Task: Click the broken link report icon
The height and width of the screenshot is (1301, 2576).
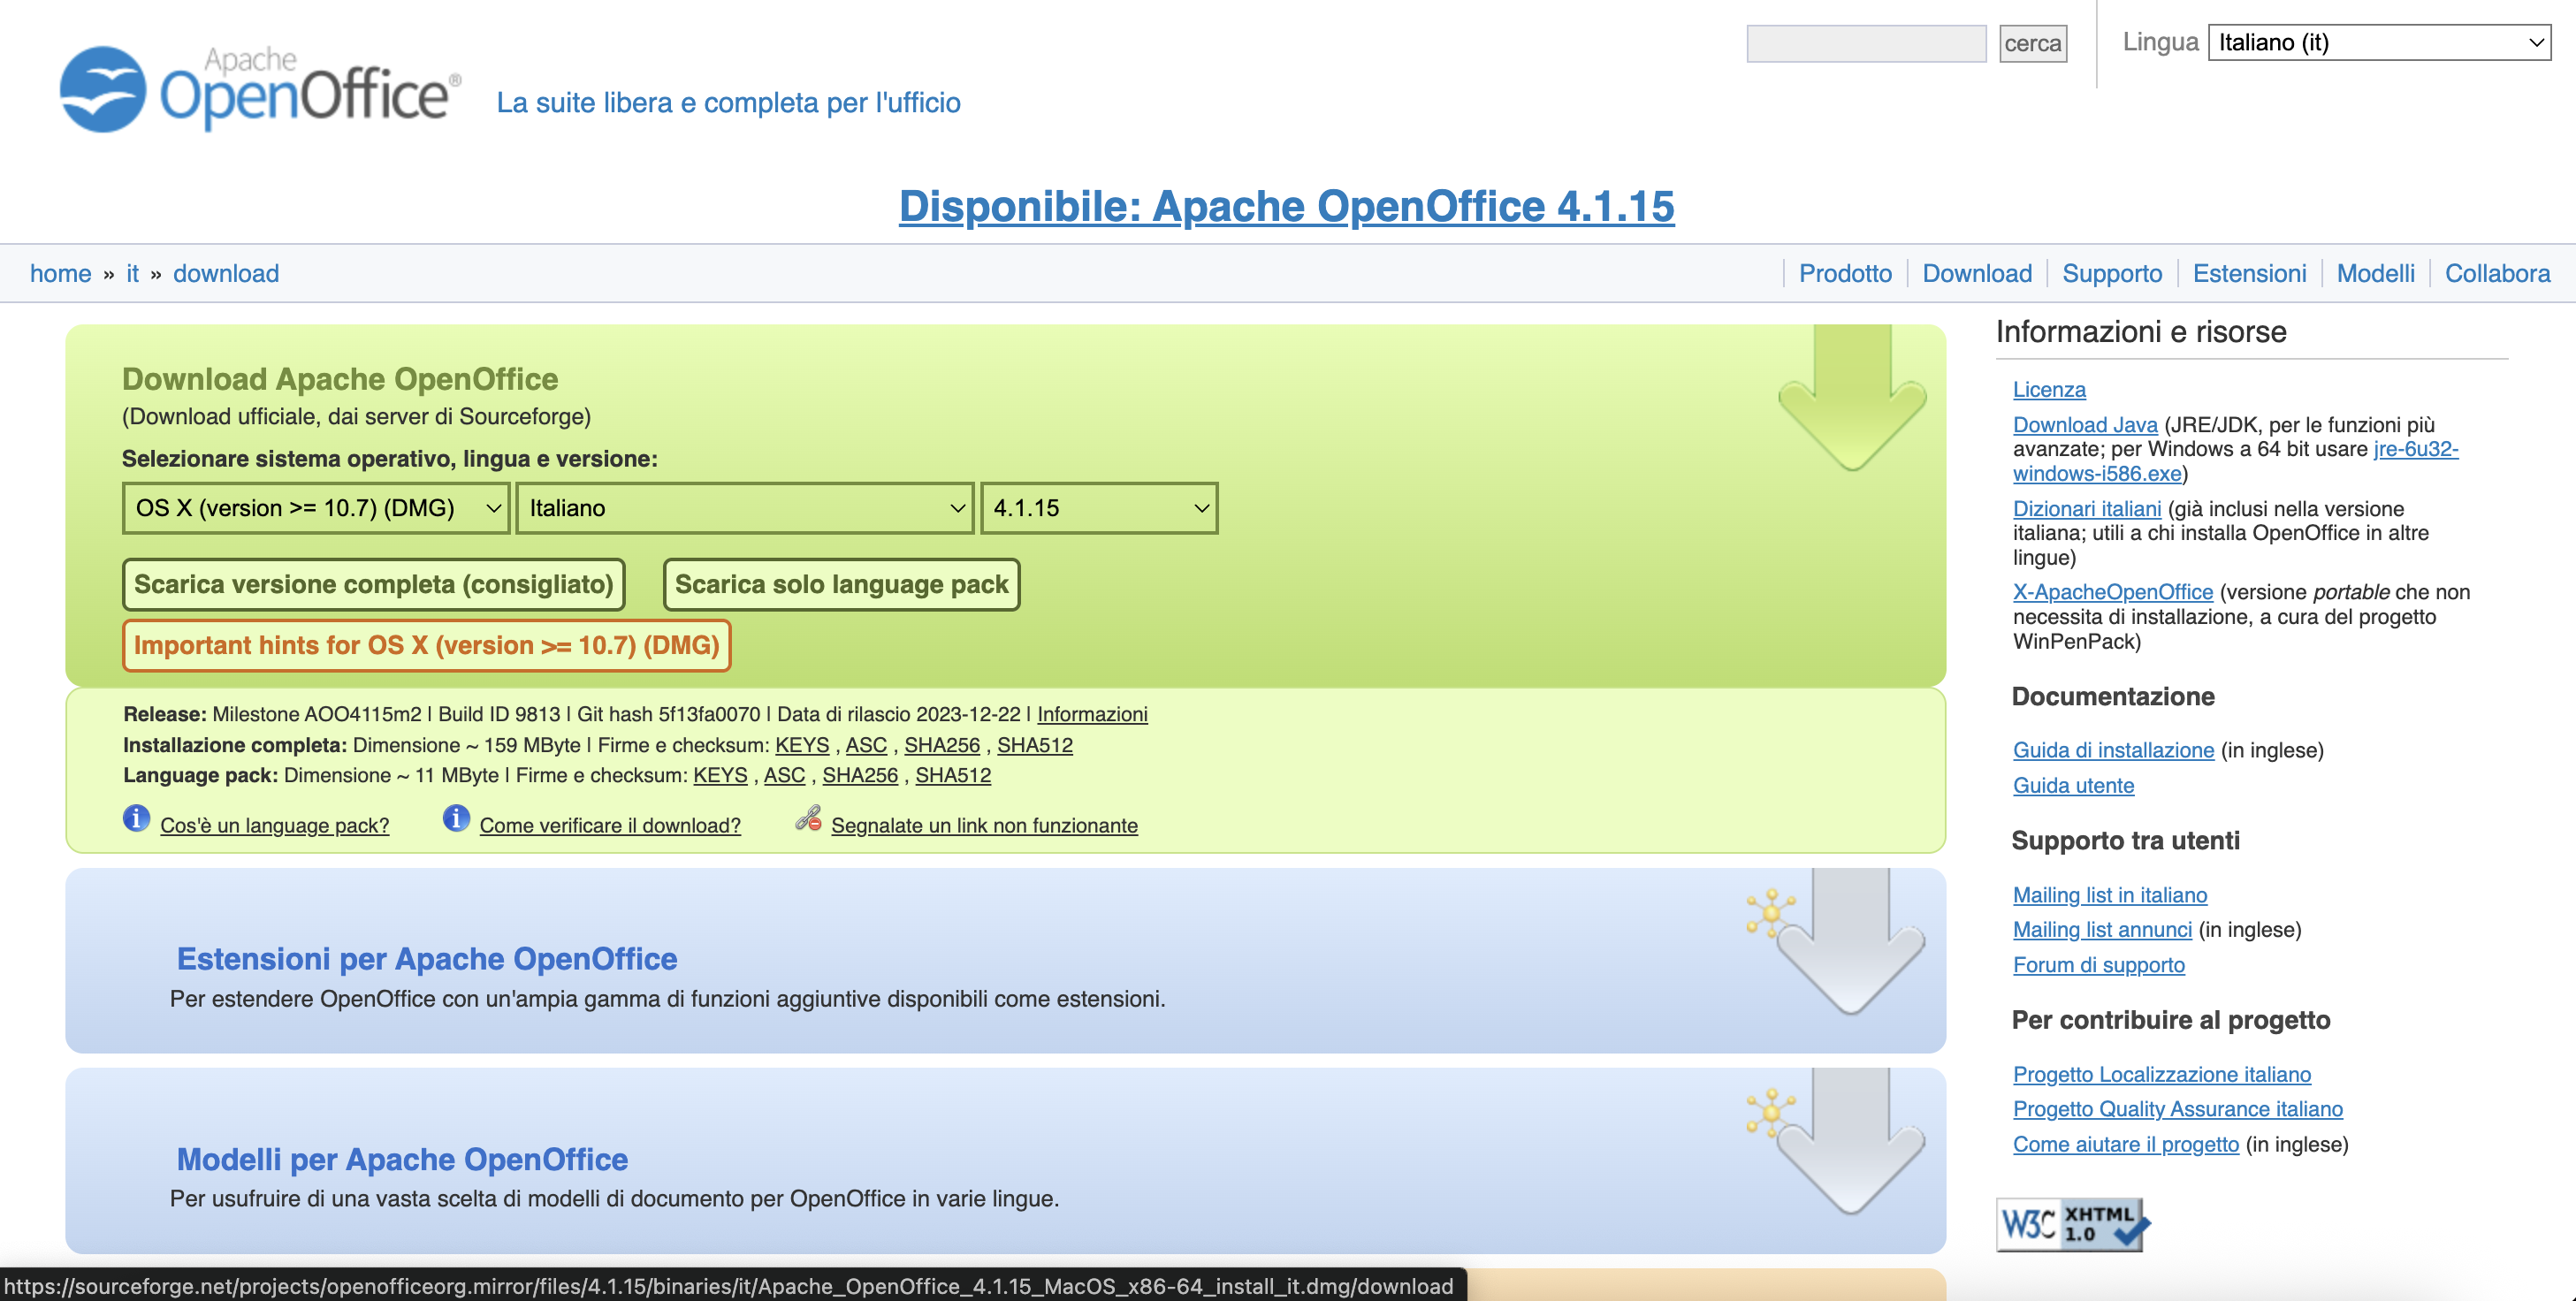Action: point(809,819)
